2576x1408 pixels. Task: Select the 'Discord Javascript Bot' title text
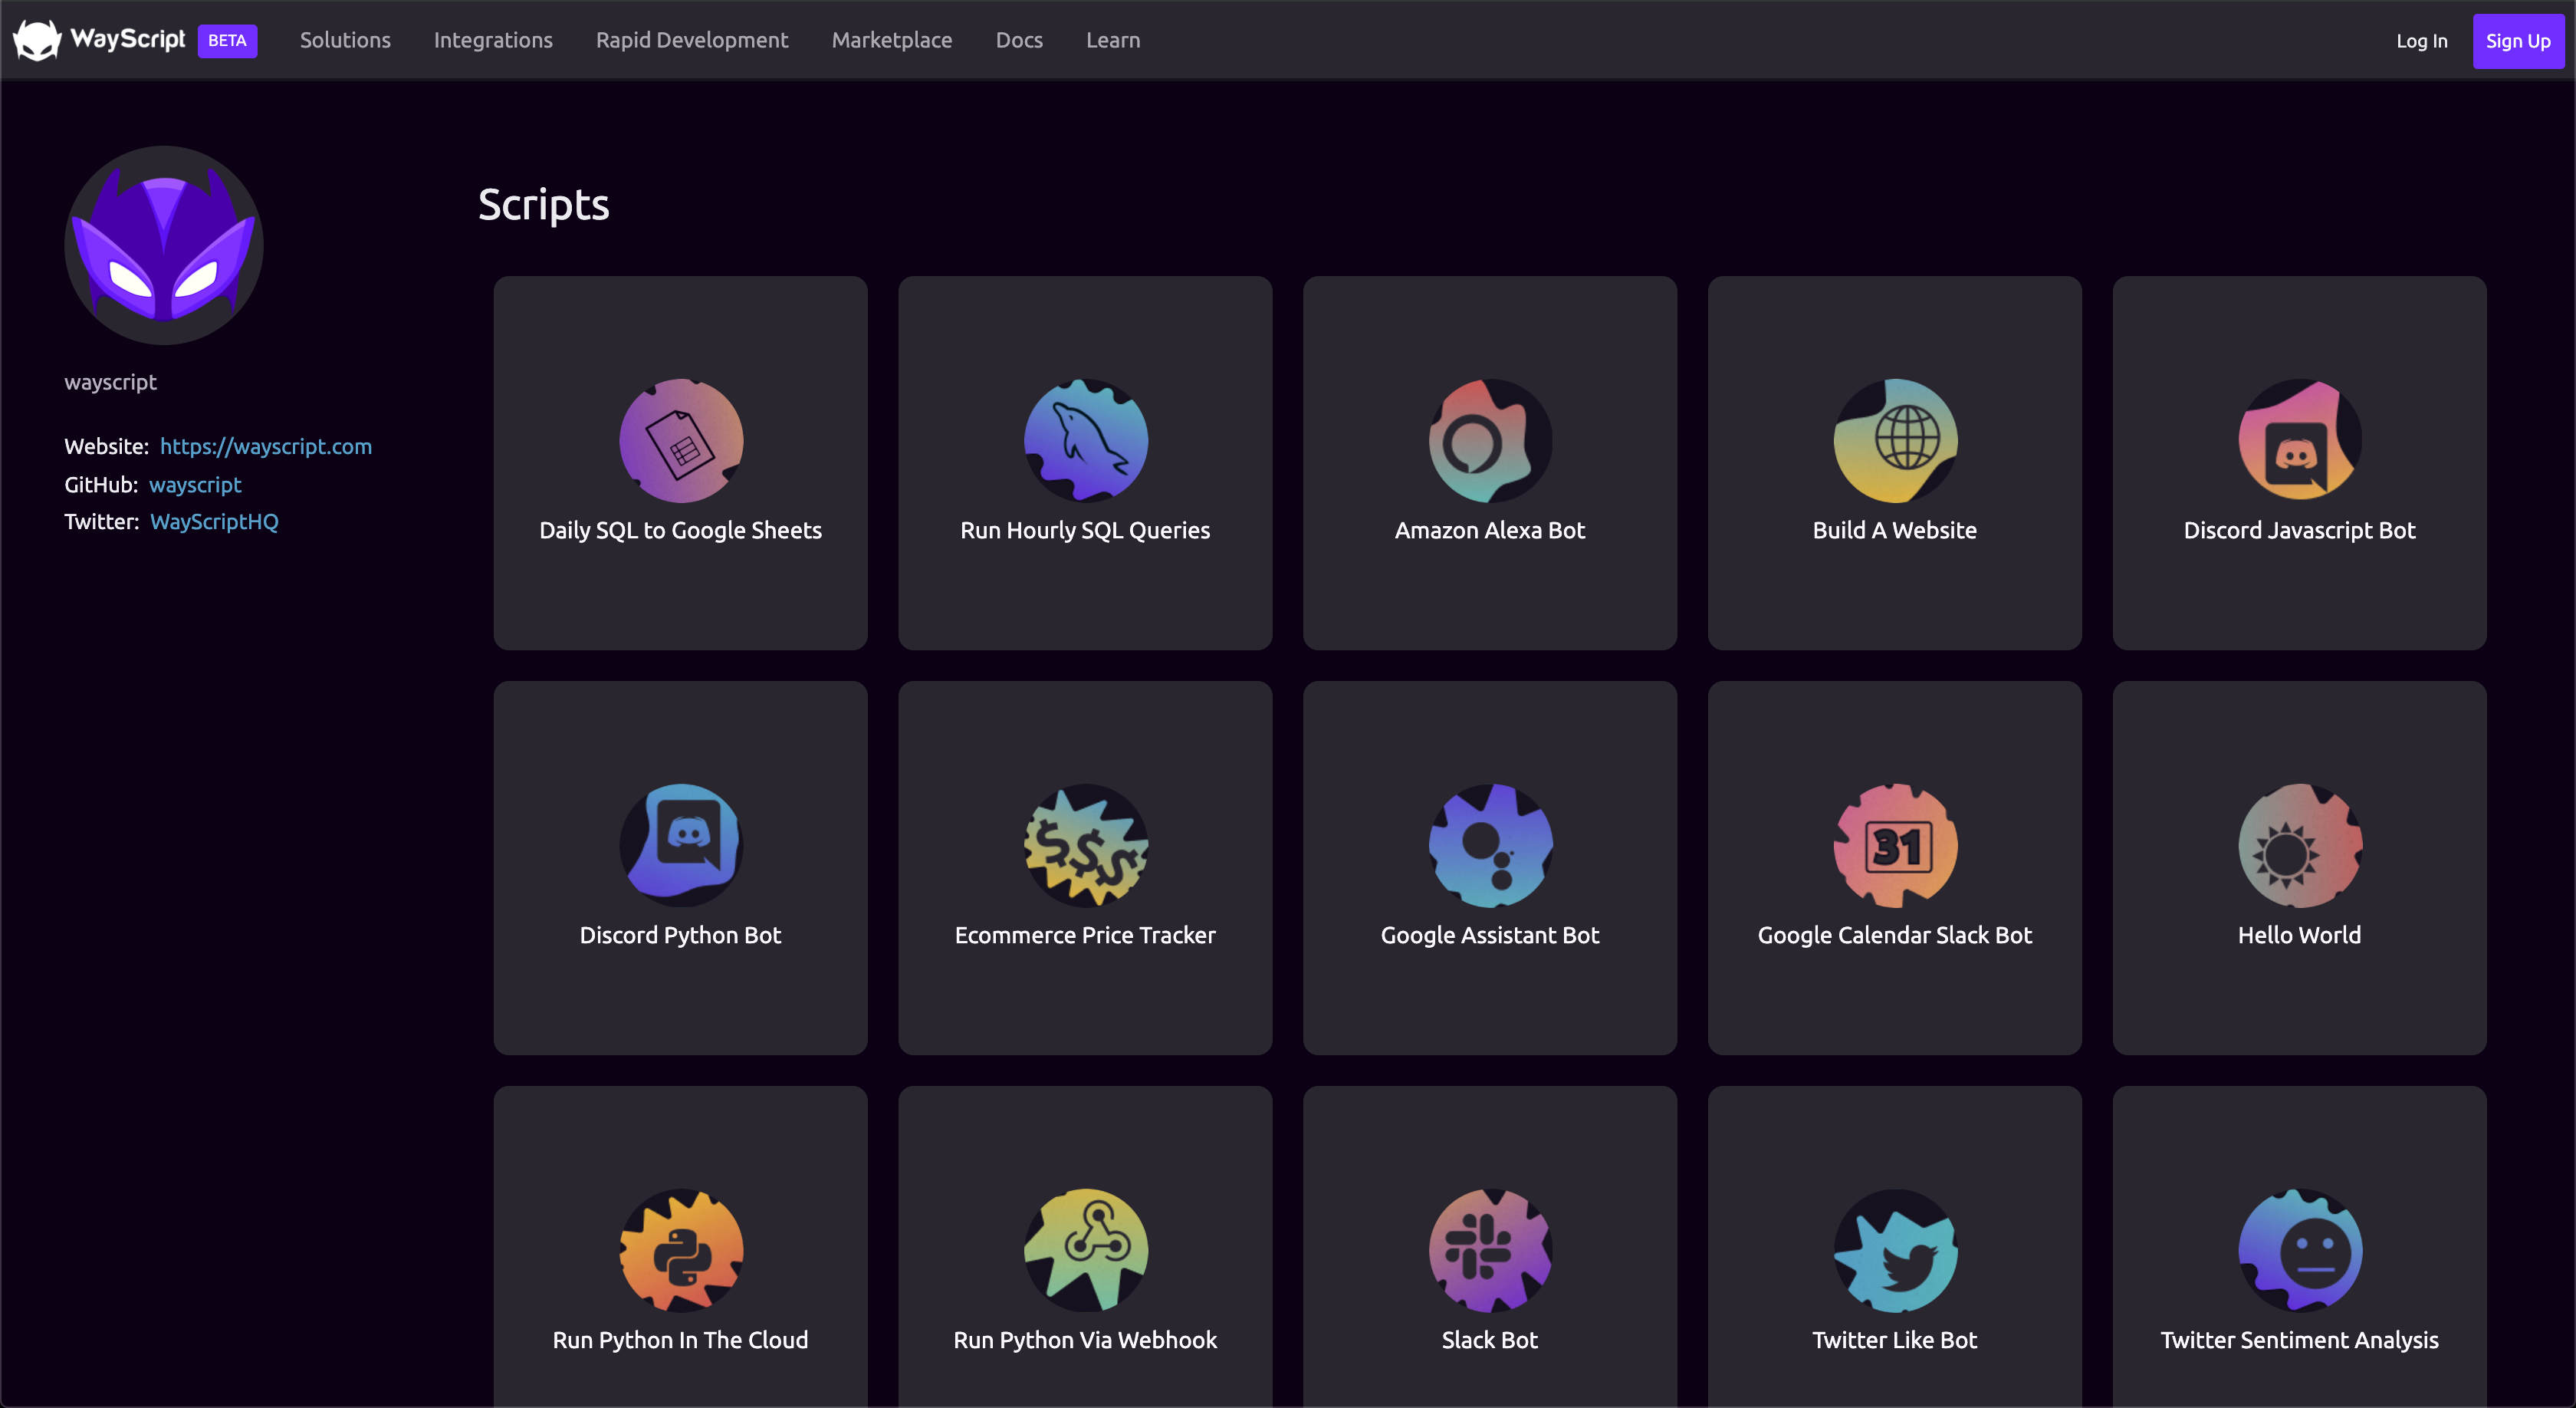(x=2300, y=530)
